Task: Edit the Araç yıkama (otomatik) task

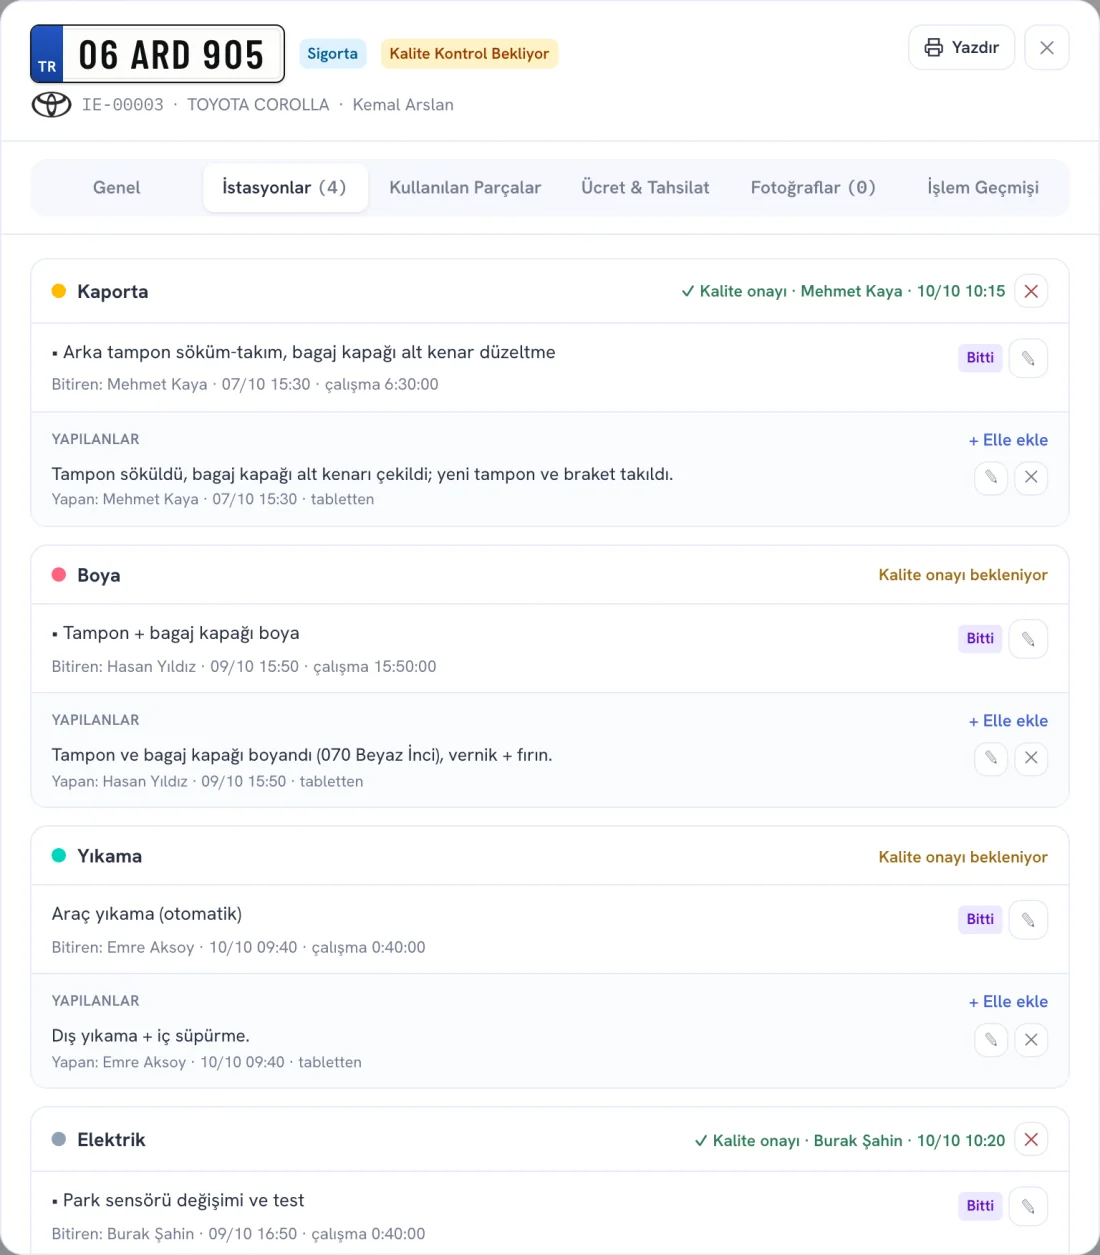Action: pyautogui.click(x=1028, y=920)
